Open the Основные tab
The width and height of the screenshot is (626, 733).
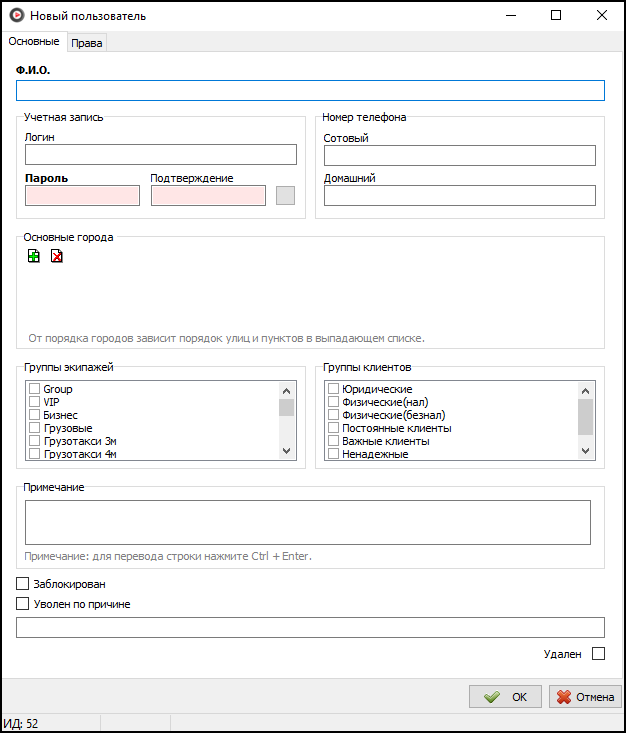tap(33, 41)
